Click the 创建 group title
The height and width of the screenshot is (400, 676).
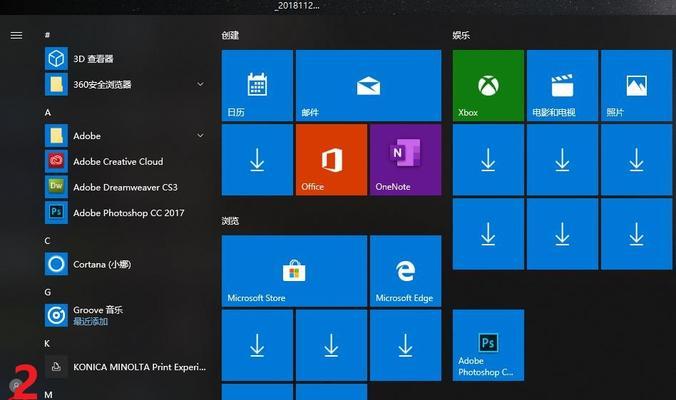[x=230, y=35]
